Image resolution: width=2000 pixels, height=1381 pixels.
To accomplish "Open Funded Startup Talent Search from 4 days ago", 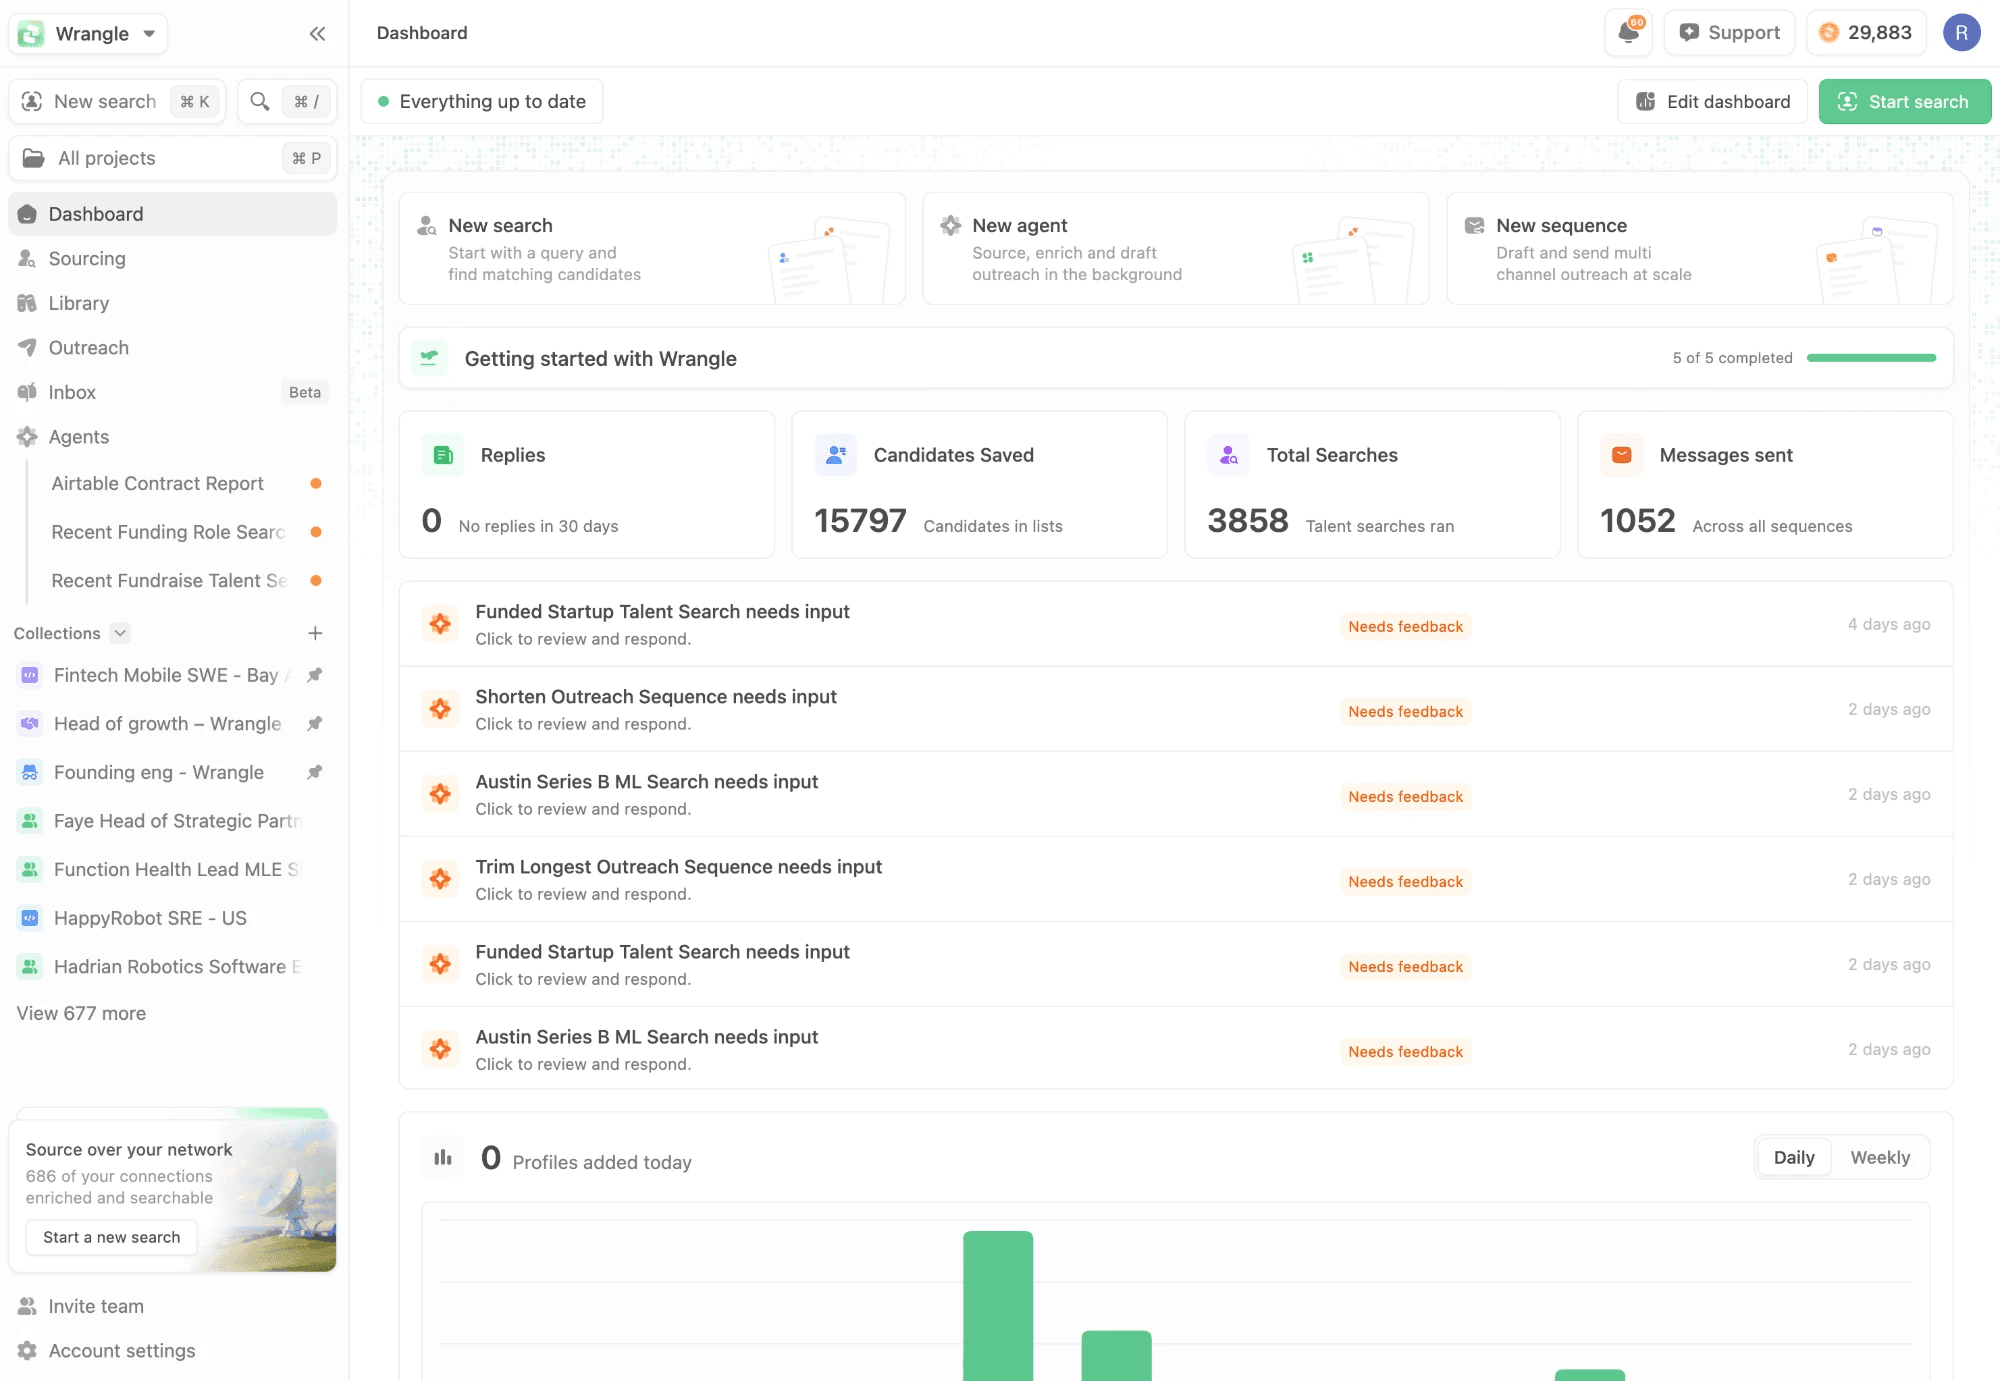I will (x=1176, y=624).
